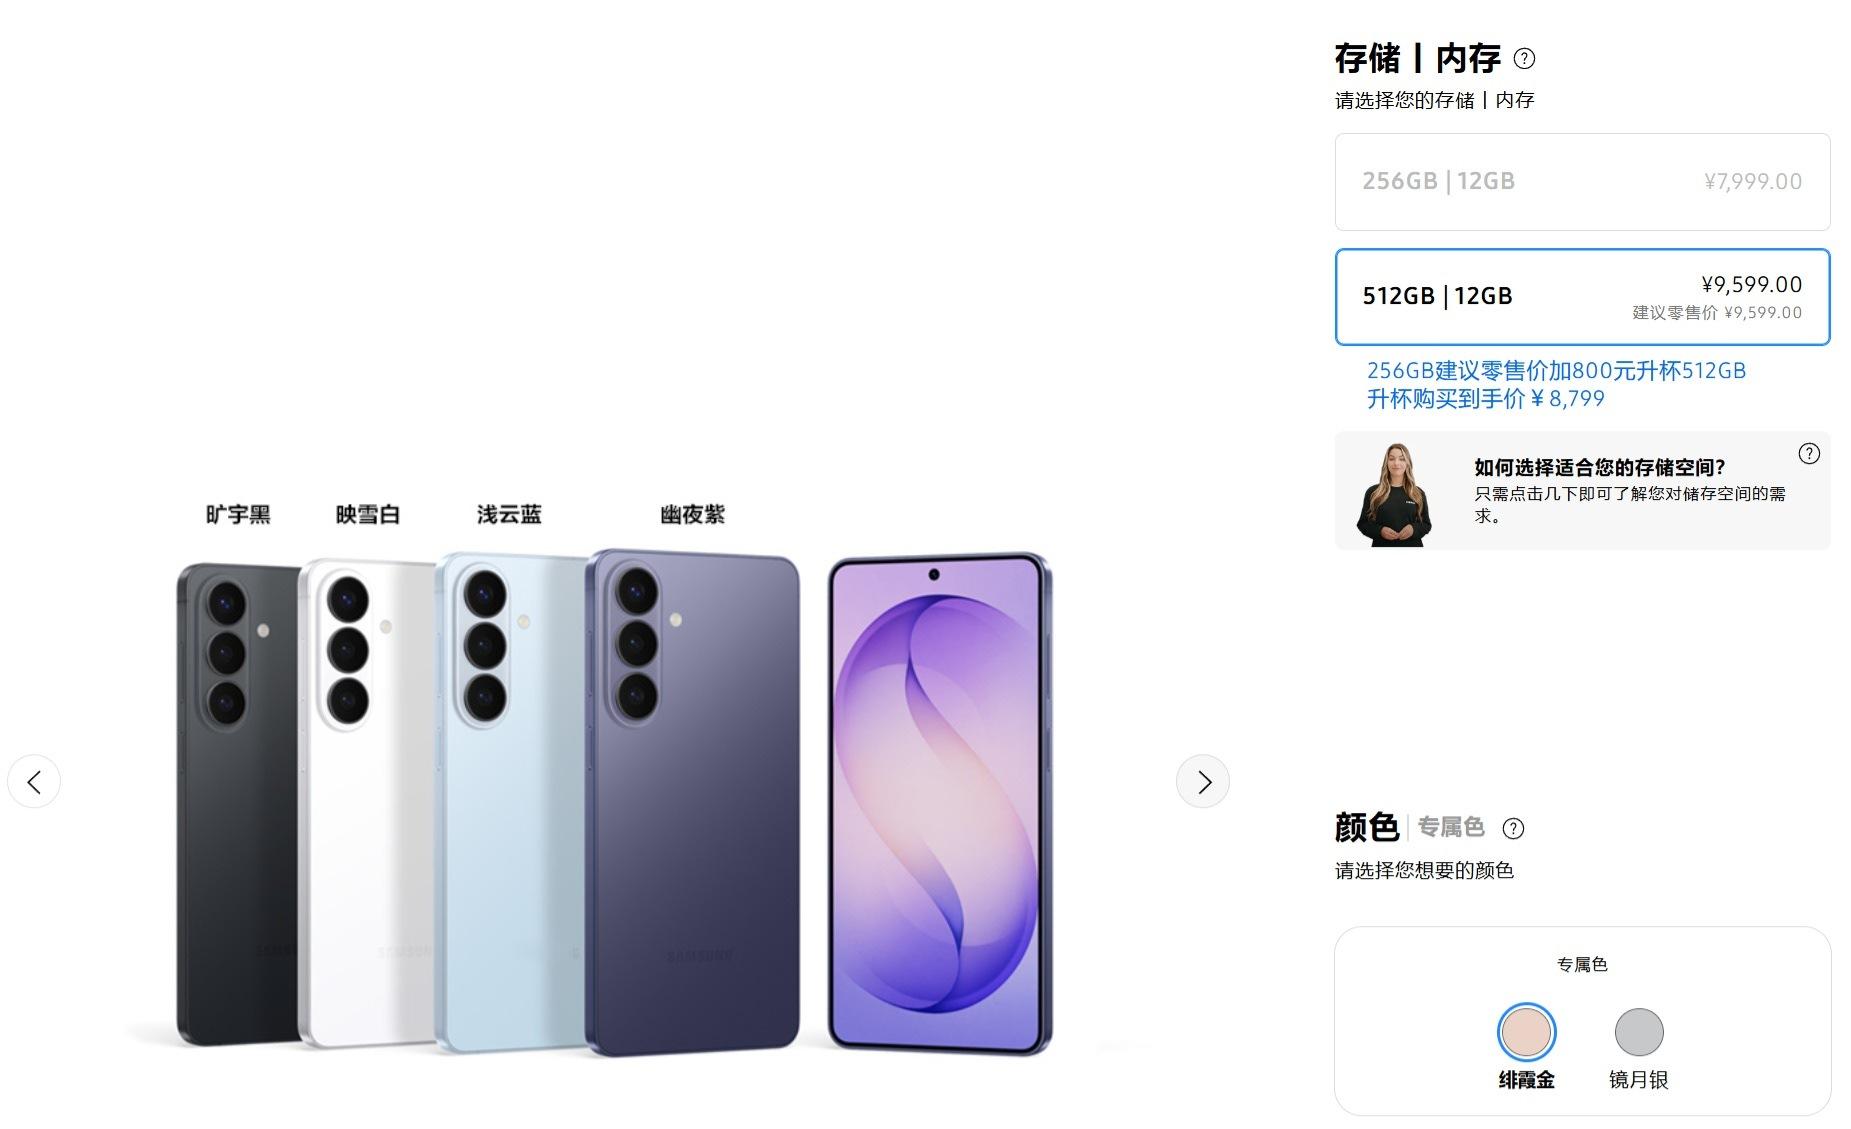Advance carousel with the next arrow
1851x1129 pixels.
click(1202, 781)
